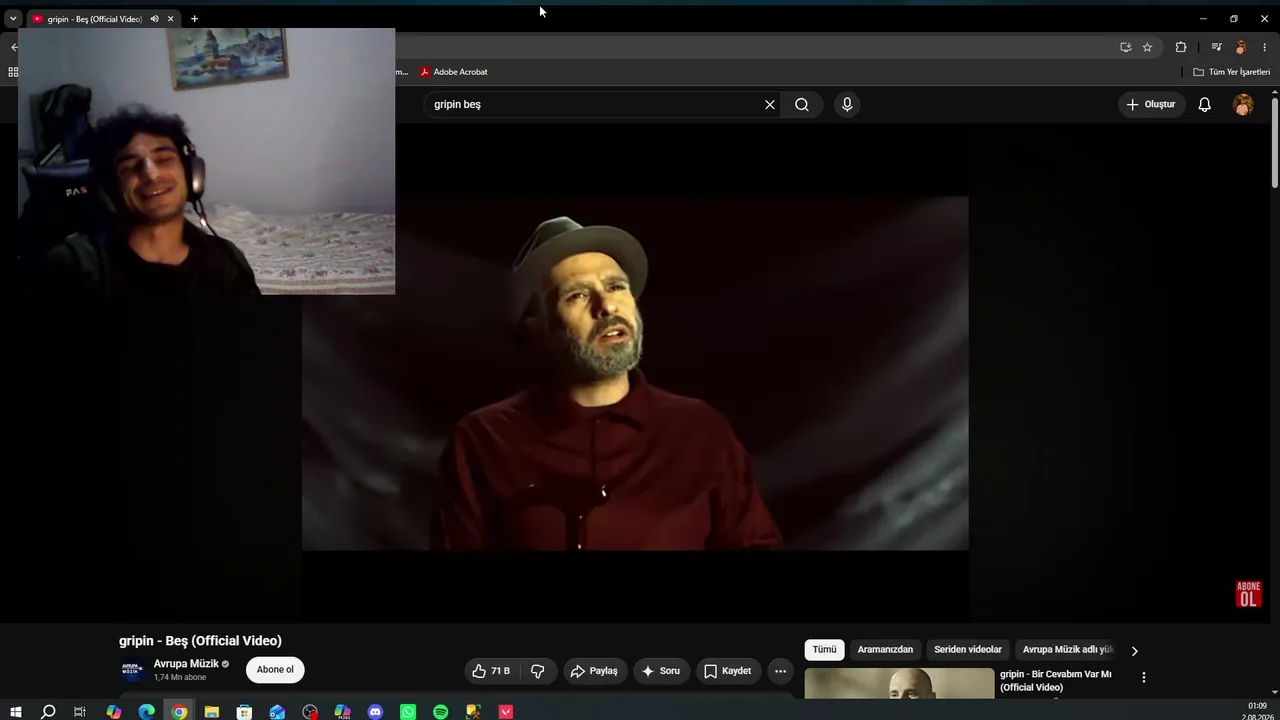Like the video with thumbs up
The image size is (1280, 720).
pos(492,671)
